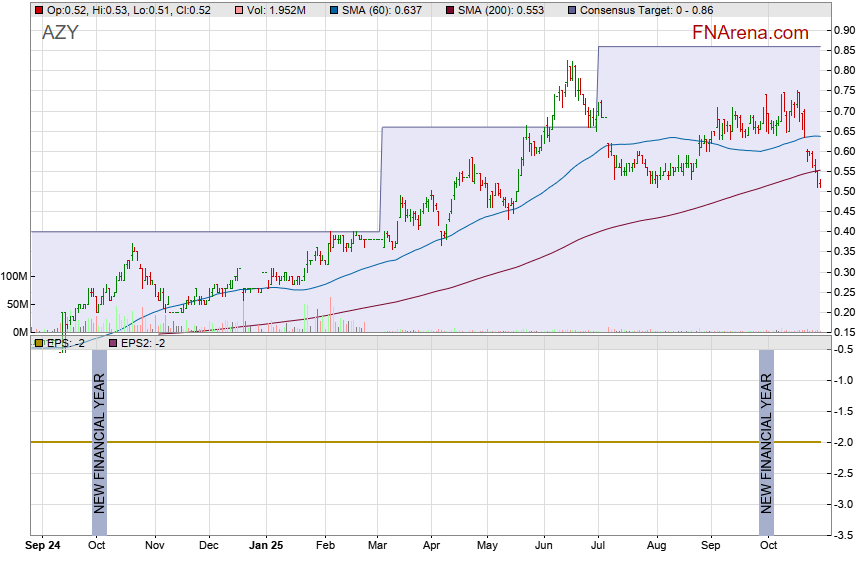Click the dark red SMA (200) legend swatch
Image resolution: width=859 pixels, height=566 pixels.
click(450, 10)
